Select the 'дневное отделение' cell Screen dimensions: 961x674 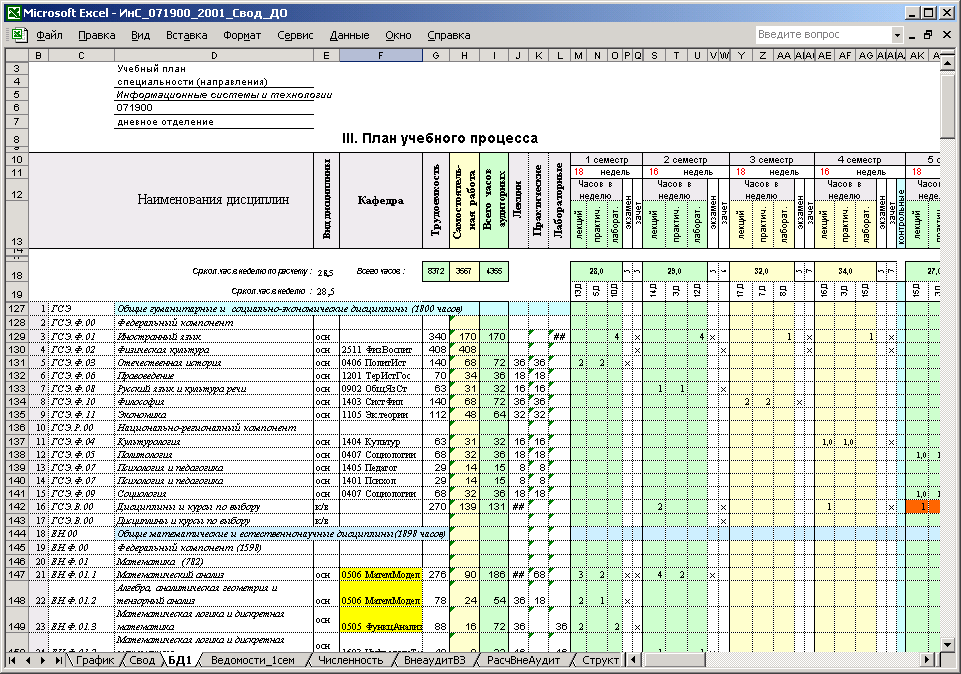coord(214,121)
